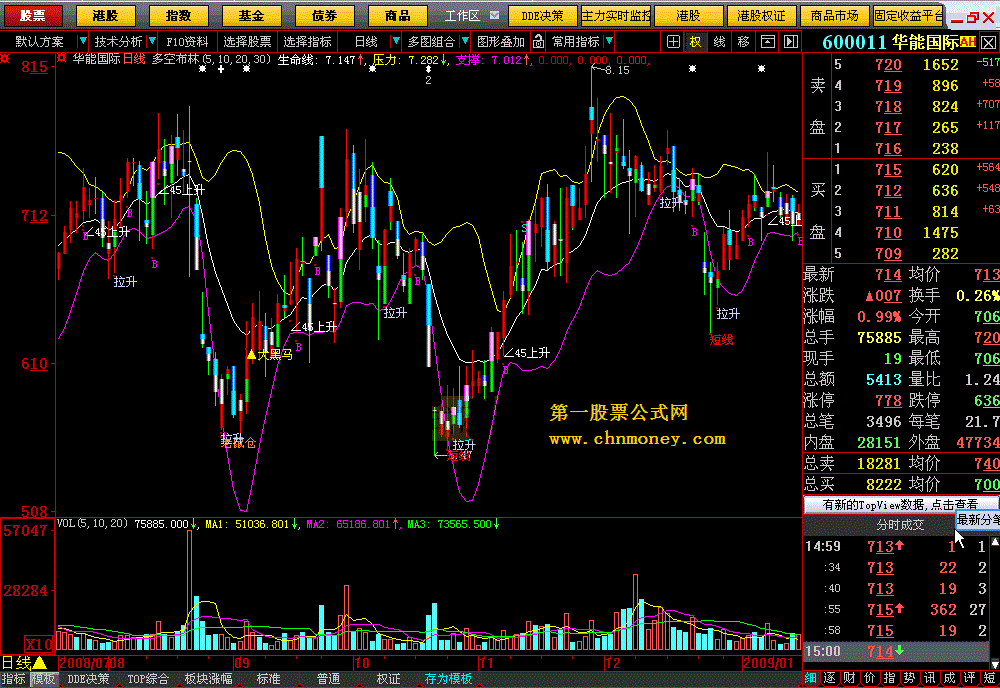Select the 成 constituents round tab

[949, 678]
